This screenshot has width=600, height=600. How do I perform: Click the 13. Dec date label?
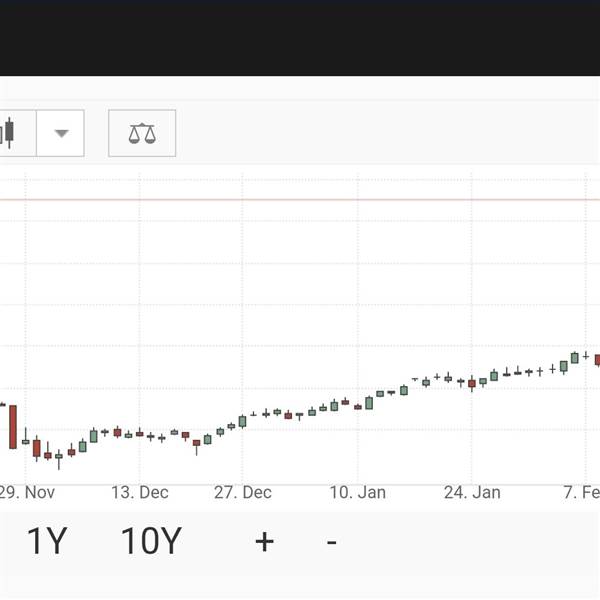tap(140, 492)
